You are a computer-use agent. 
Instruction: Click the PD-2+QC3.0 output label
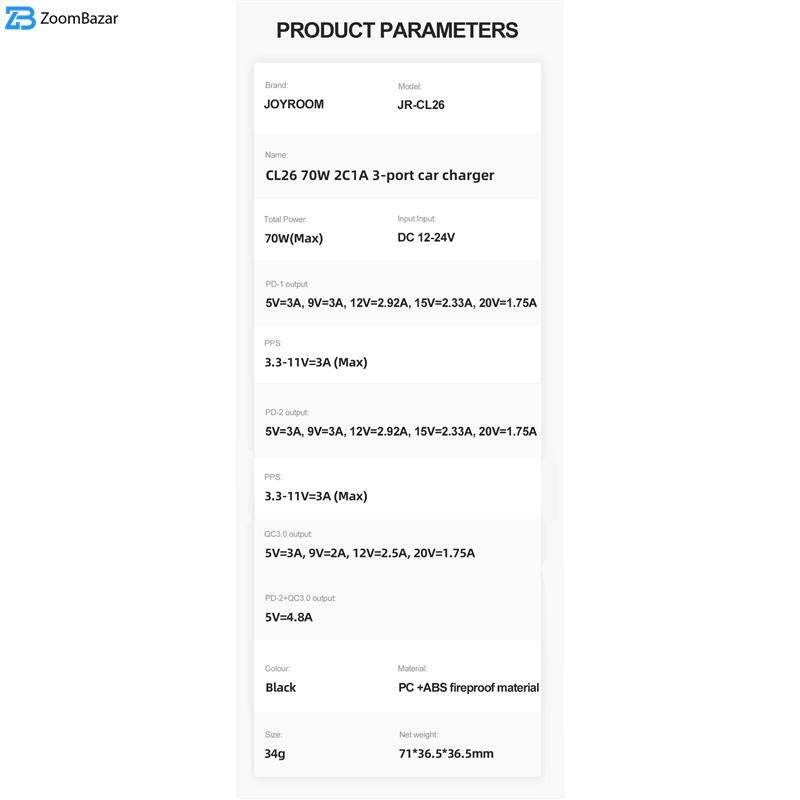300,598
